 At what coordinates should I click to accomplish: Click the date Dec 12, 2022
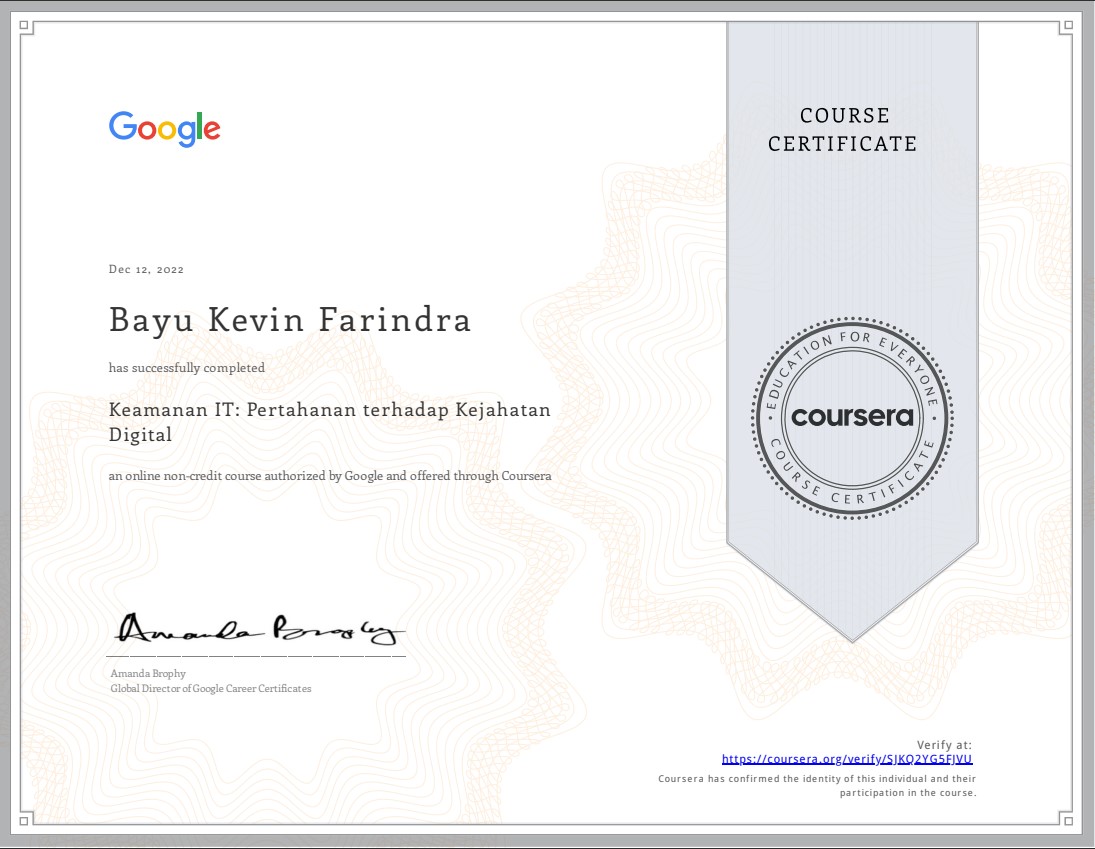coord(146,269)
